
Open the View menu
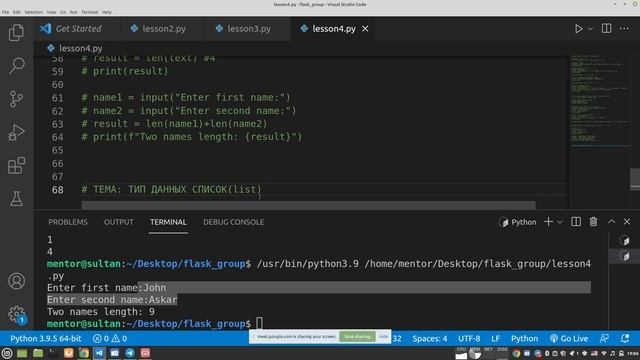[x=51, y=12]
